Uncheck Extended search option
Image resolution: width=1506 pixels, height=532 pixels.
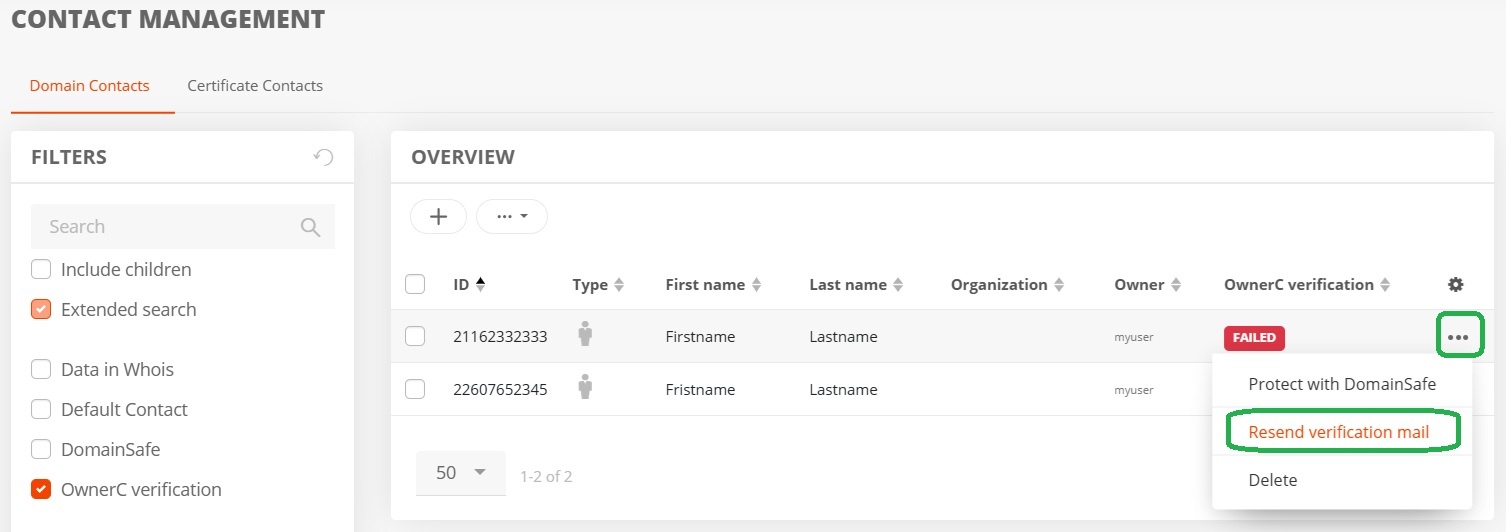(41, 309)
